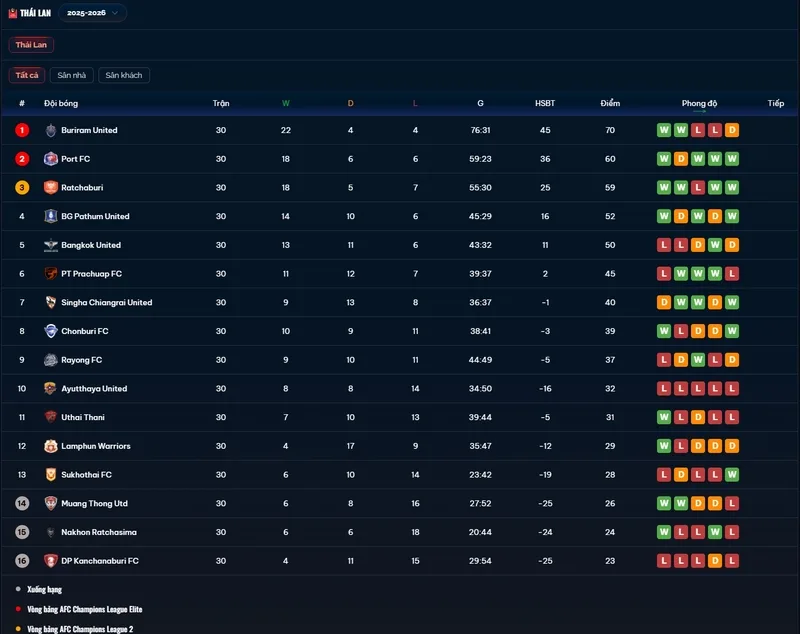Viewport: 800px width, 634px height.
Task: Click the DP Kanchanaburi FC logo
Action: (51, 561)
